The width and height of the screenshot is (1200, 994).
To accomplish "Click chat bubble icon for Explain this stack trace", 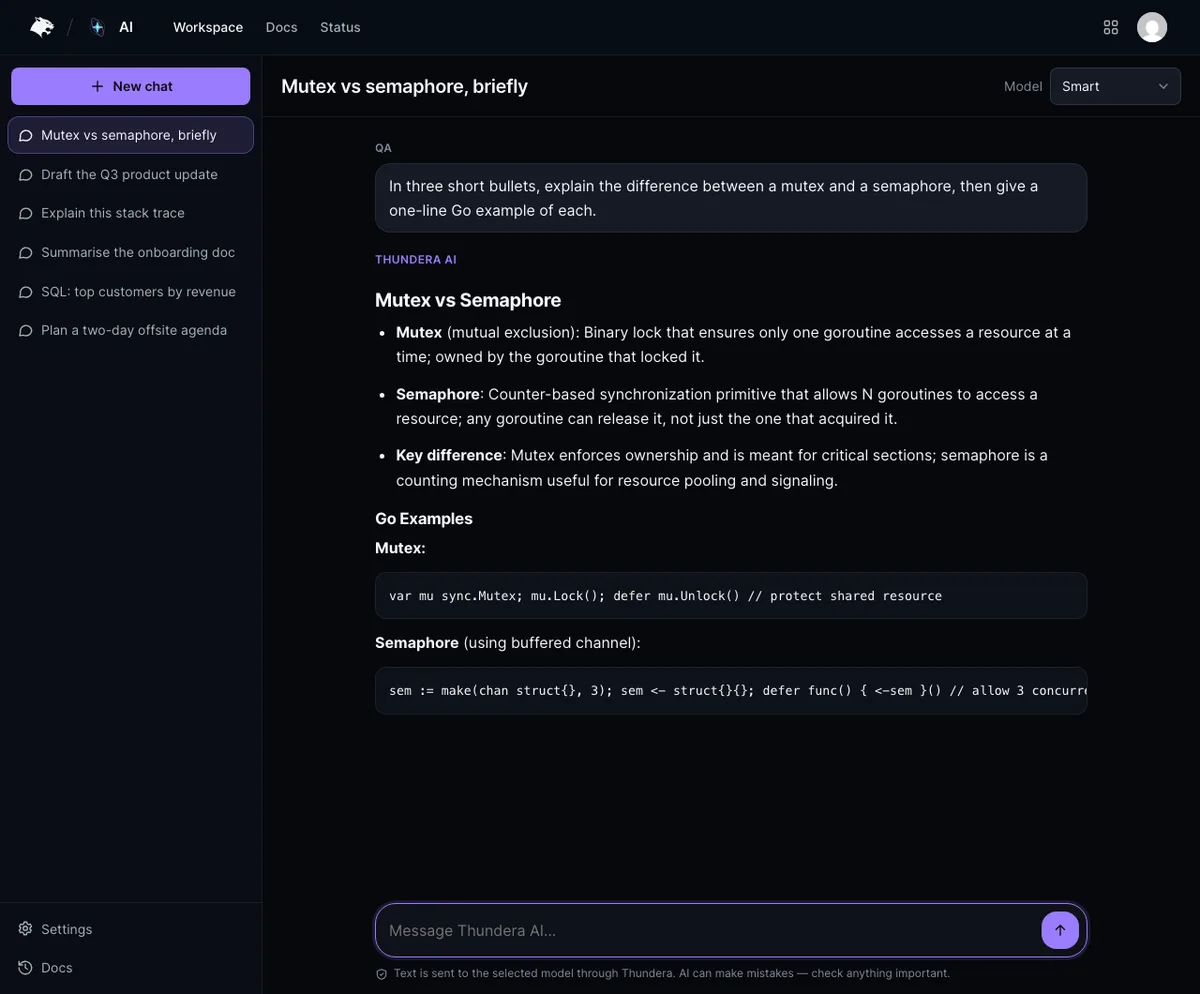I will pyautogui.click(x=26, y=213).
